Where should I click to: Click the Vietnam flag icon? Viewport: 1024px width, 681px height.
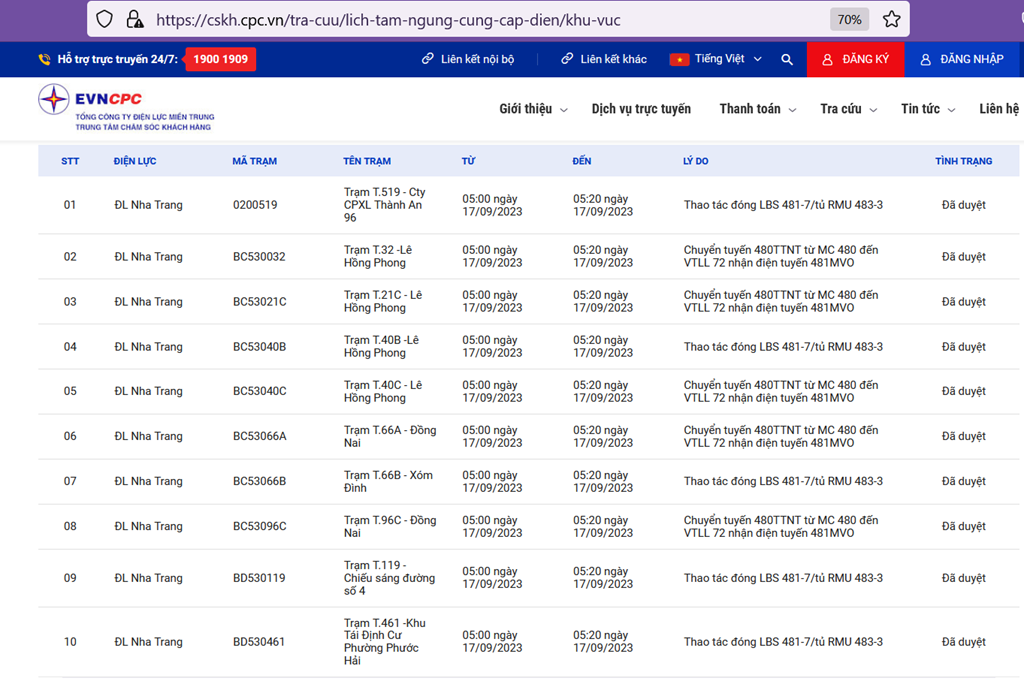point(679,59)
